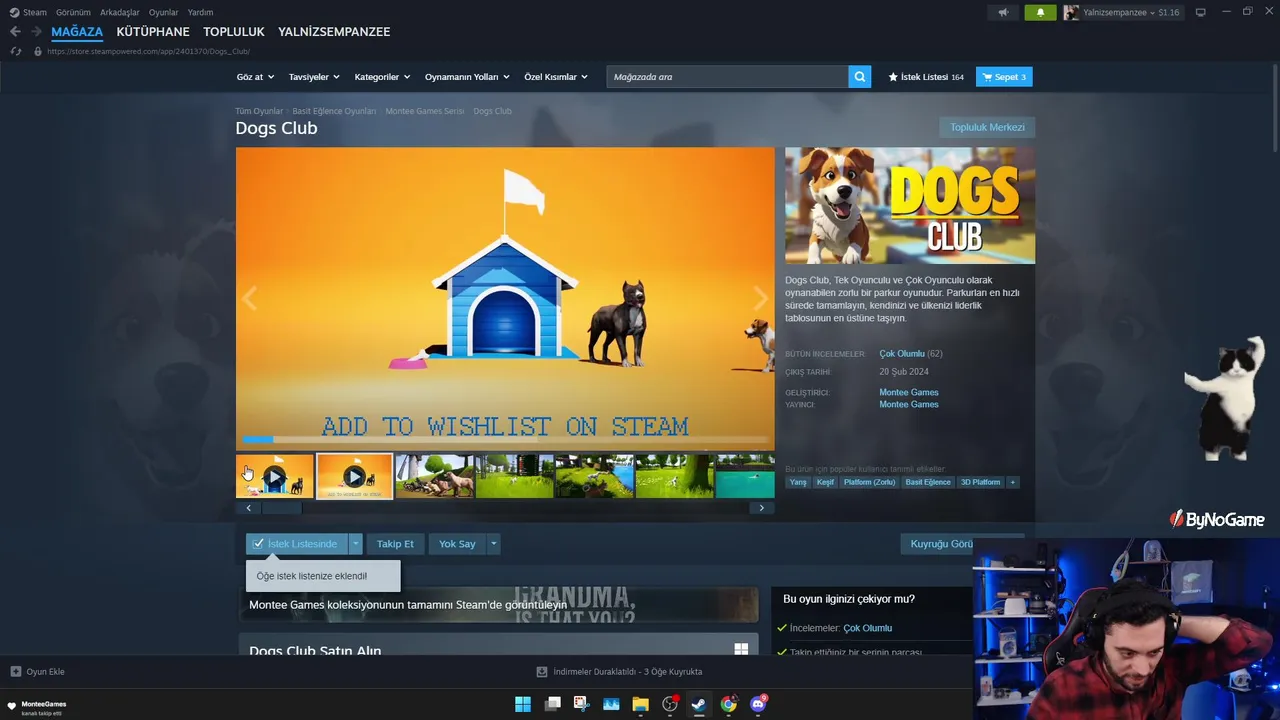The width and height of the screenshot is (1280, 720).
Task: Click the padlock icon beside the URL
Action: click(x=38, y=51)
